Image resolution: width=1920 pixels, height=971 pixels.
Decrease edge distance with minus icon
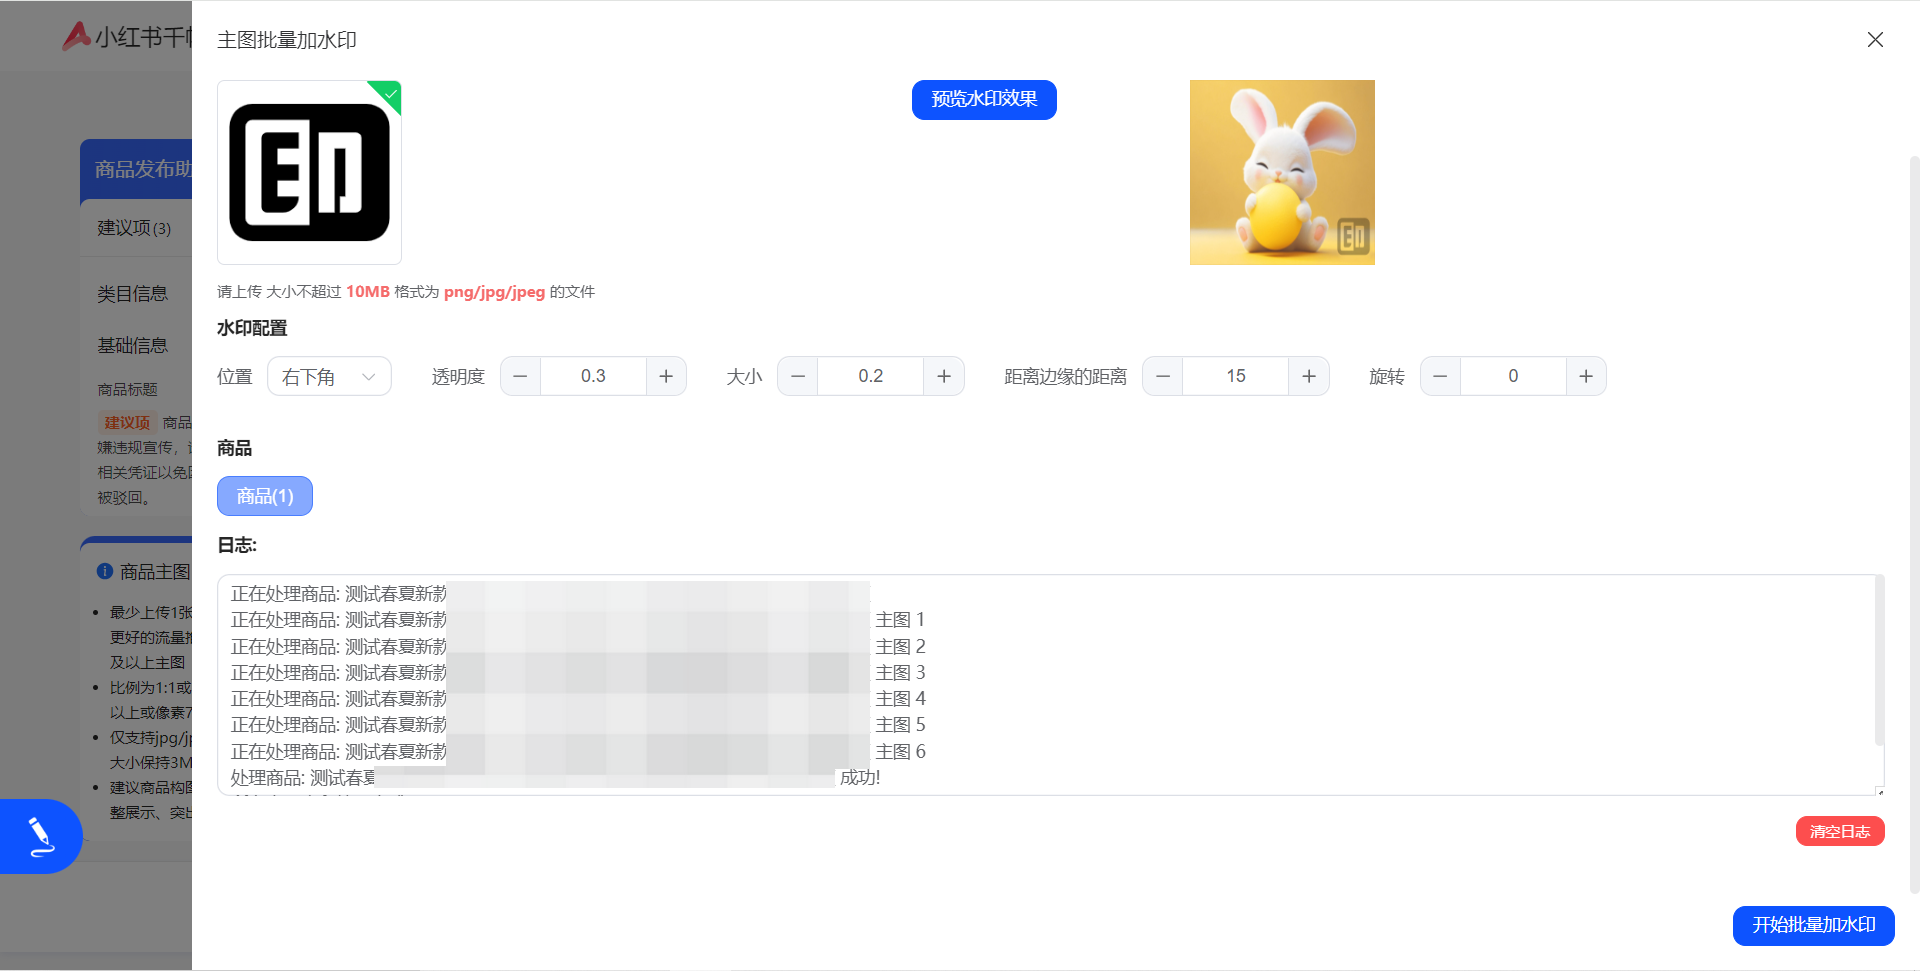tap(1163, 376)
